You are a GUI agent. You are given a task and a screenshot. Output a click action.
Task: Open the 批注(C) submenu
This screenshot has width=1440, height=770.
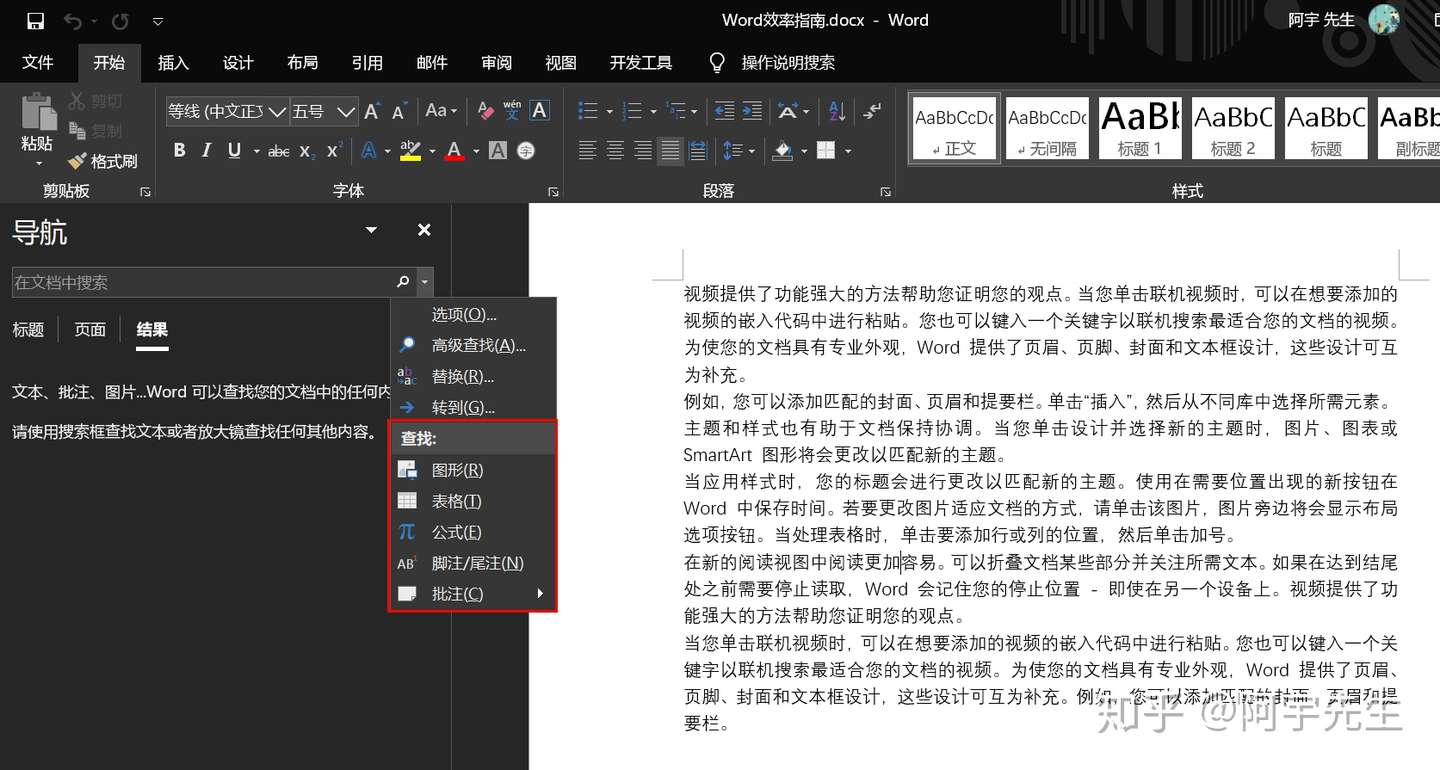click(x=473, y=594)
